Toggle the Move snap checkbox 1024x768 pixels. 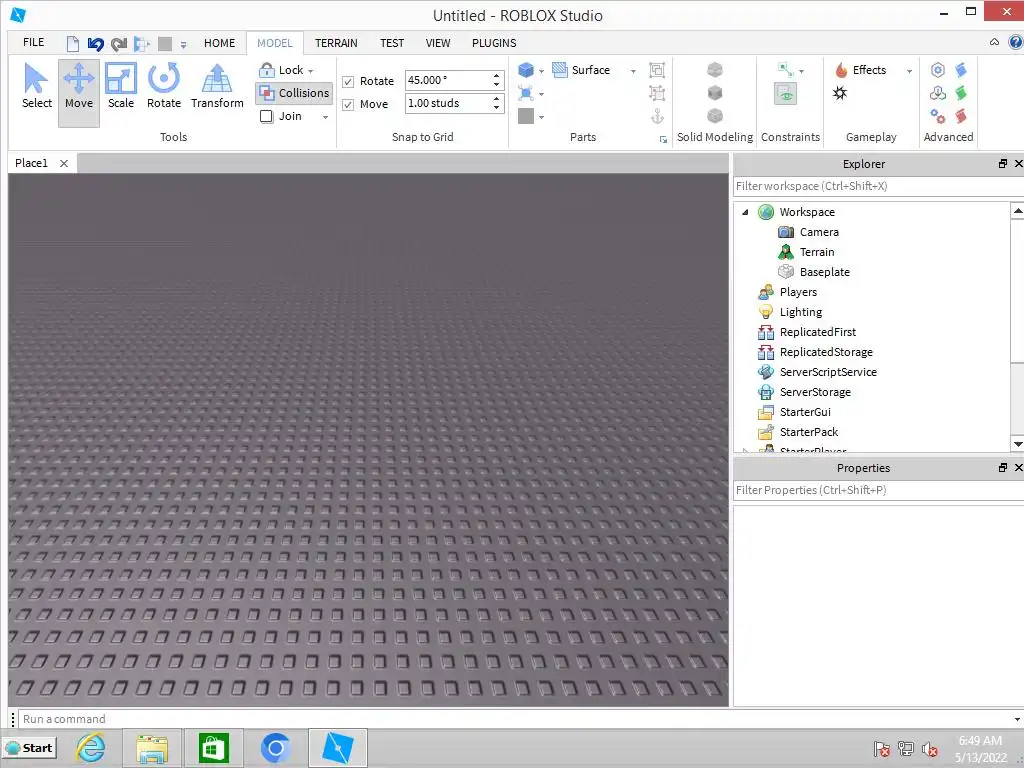coord(348,104)
